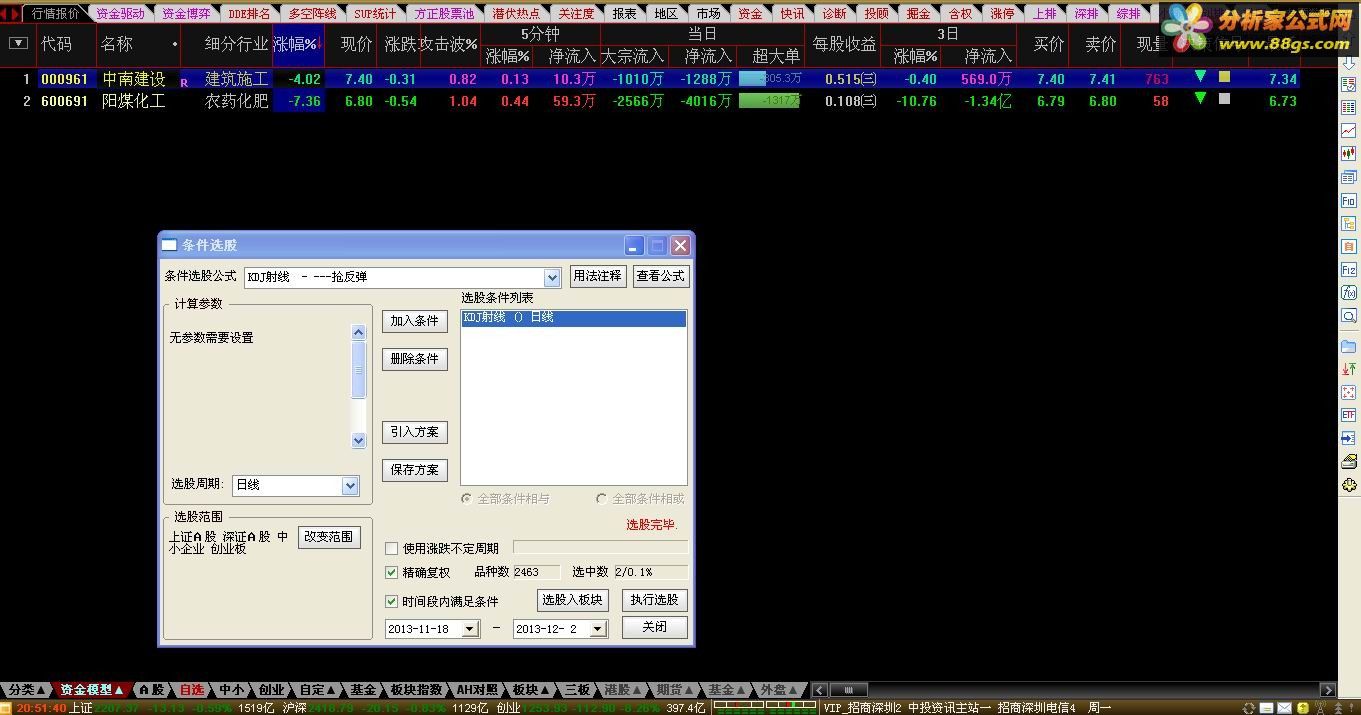
Task: Select the 全部条件相与 radio button
Action: [x=466, y=498]
